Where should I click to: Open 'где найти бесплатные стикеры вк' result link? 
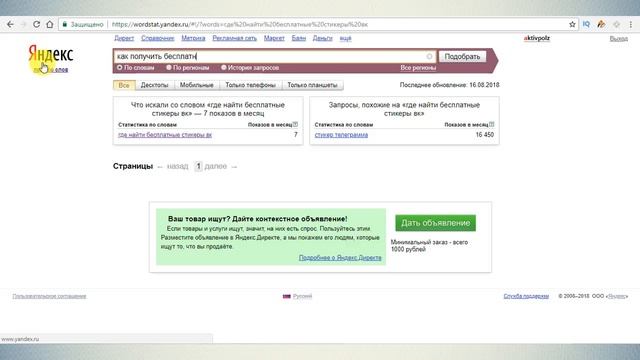coord(165,135)
